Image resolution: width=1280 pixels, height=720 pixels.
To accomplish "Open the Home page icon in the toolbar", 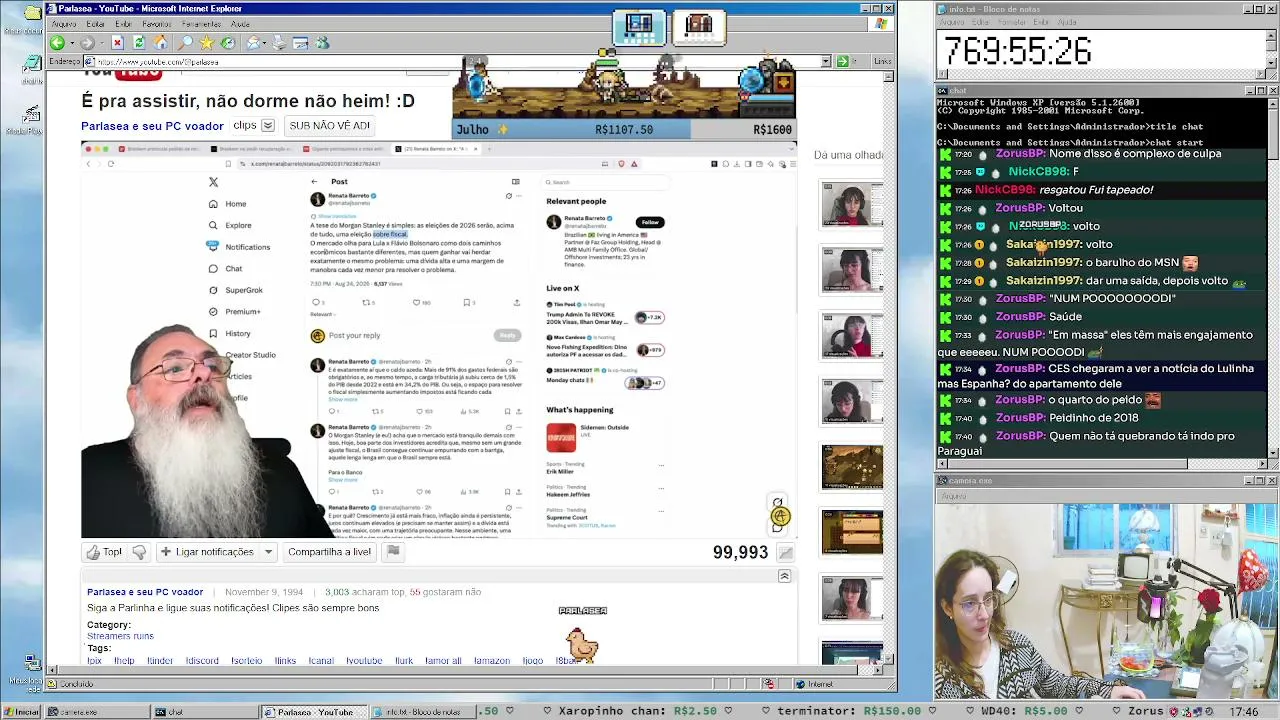I will [161, 43].
